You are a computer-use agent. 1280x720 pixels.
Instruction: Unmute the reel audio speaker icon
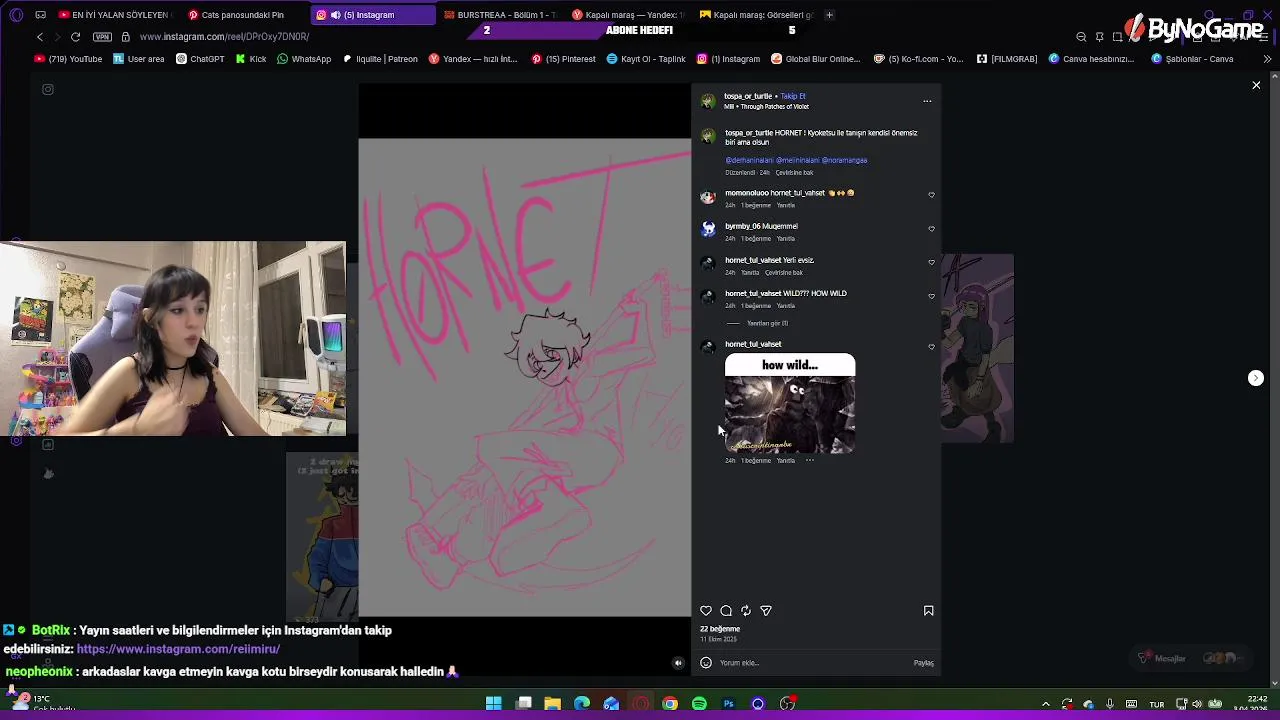(678, 663)
